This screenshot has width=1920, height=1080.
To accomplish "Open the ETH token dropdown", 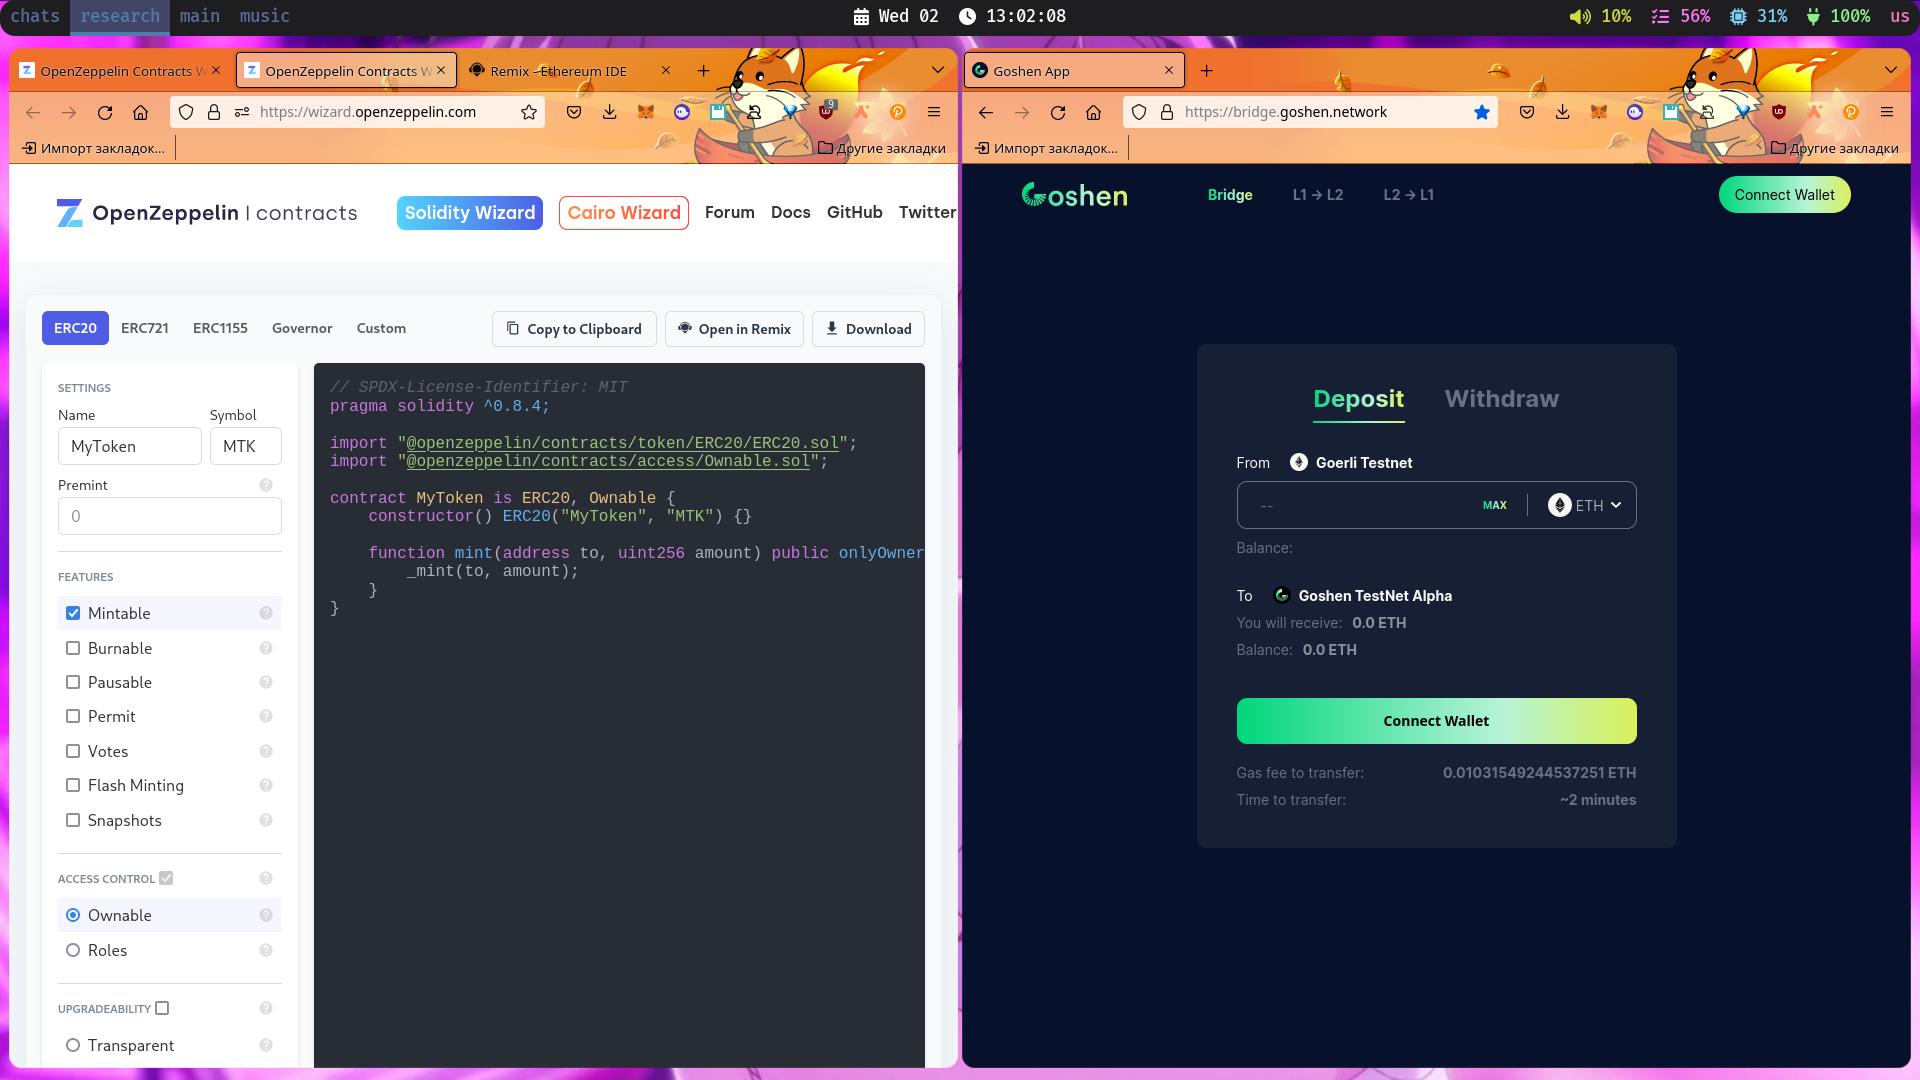I will (1585, 505).
